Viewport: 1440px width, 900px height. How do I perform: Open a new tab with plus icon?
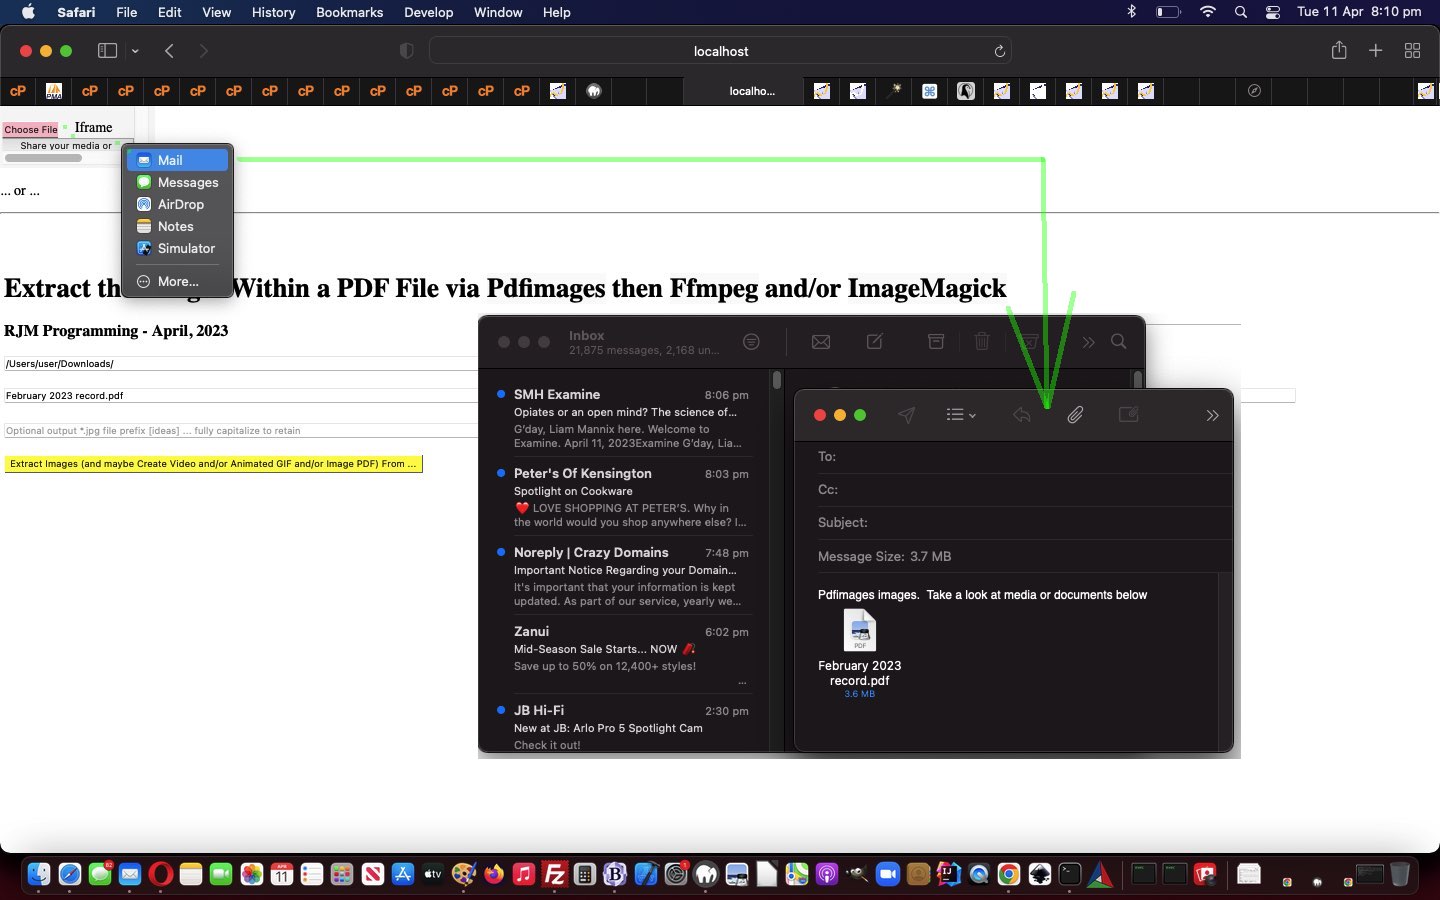pyautogui.click(x=1375, y=51)
